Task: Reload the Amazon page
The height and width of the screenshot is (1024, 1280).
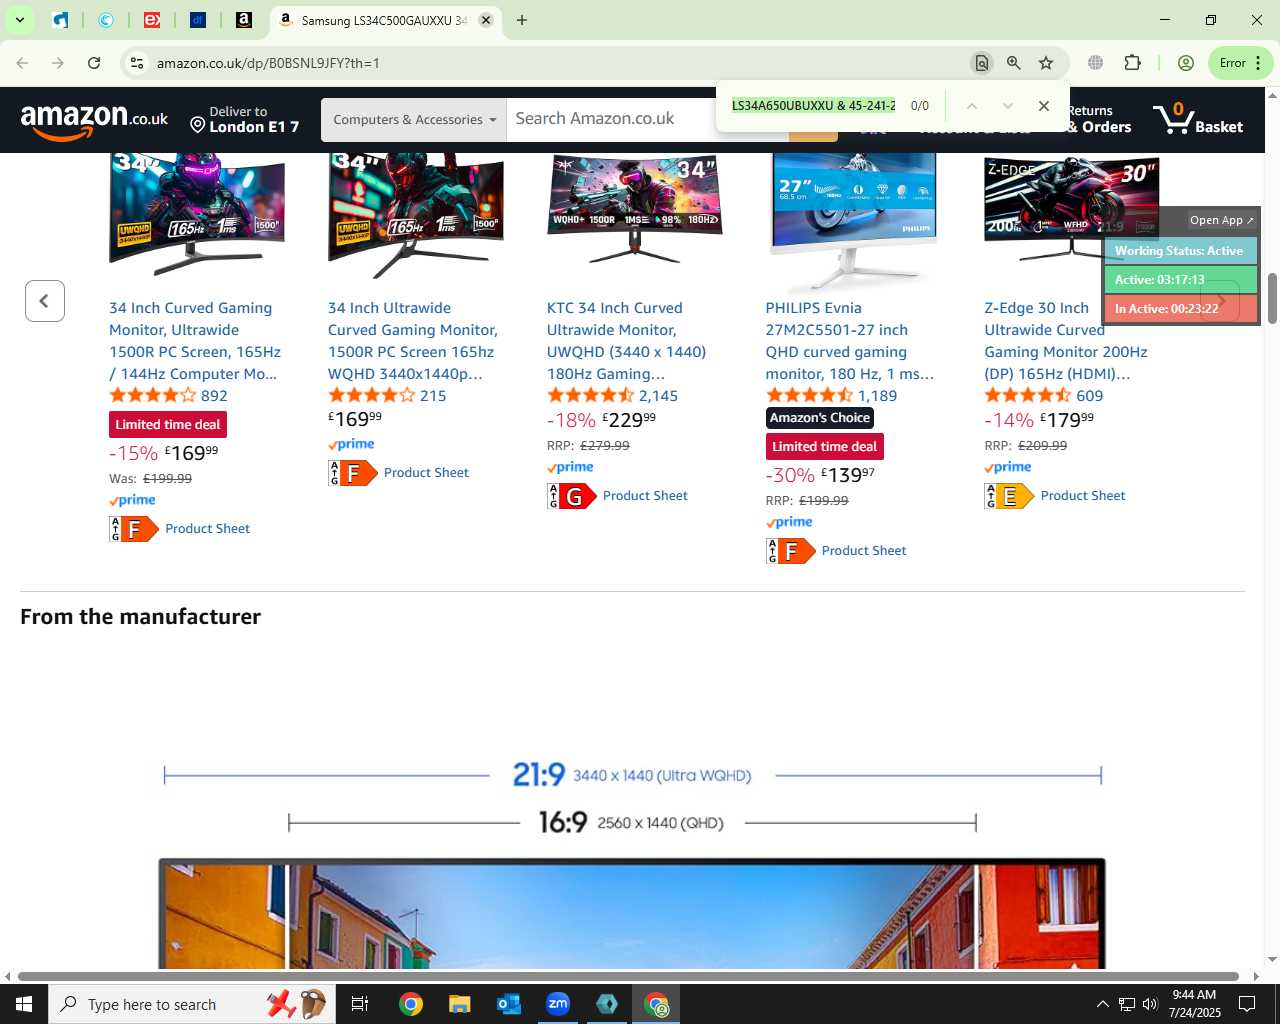Action: click(94, 63)
